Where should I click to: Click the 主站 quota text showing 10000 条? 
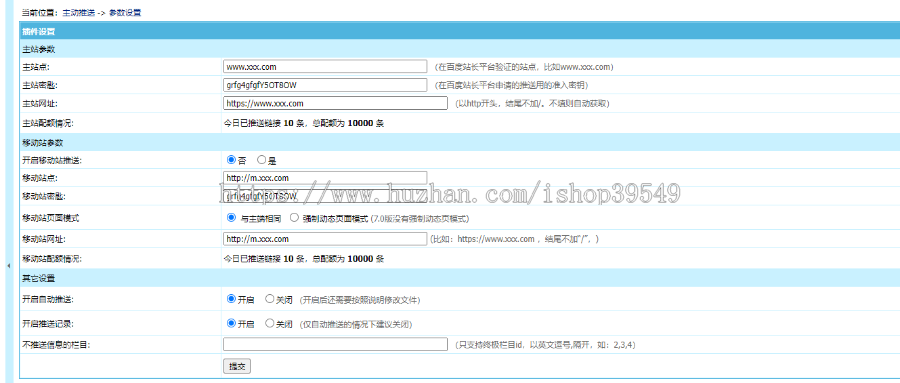pyautogui.click(x=304, y=123)
